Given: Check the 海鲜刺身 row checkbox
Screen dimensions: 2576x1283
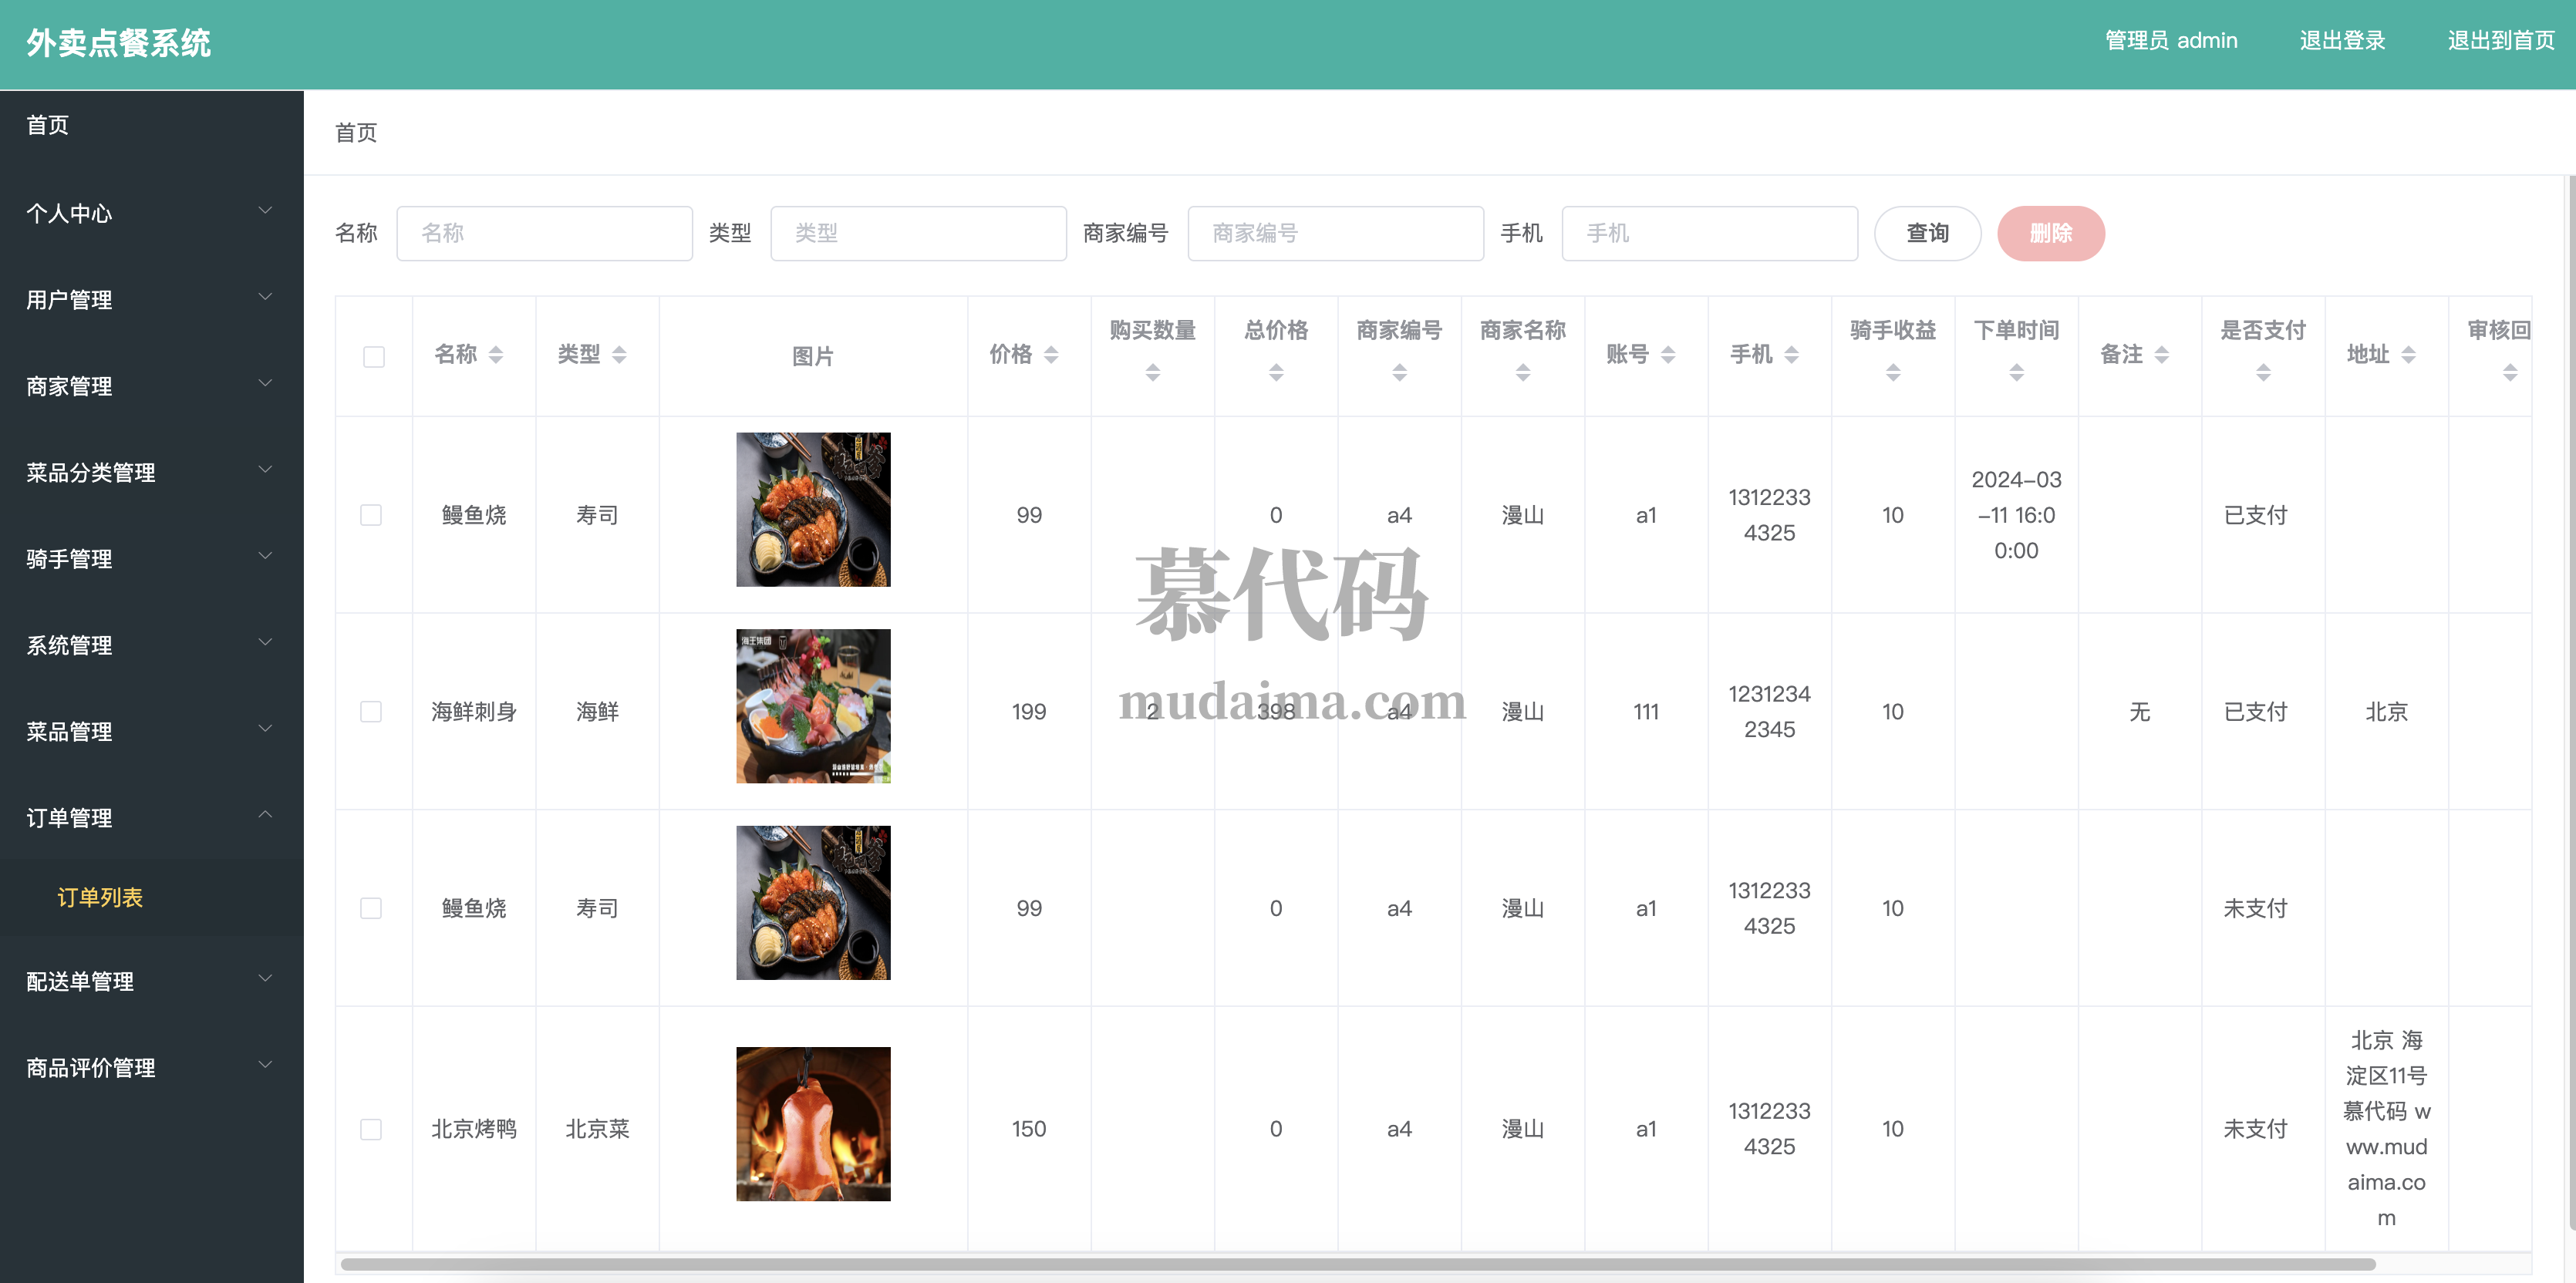Looking at the screenshot, I should pos(371,712).
